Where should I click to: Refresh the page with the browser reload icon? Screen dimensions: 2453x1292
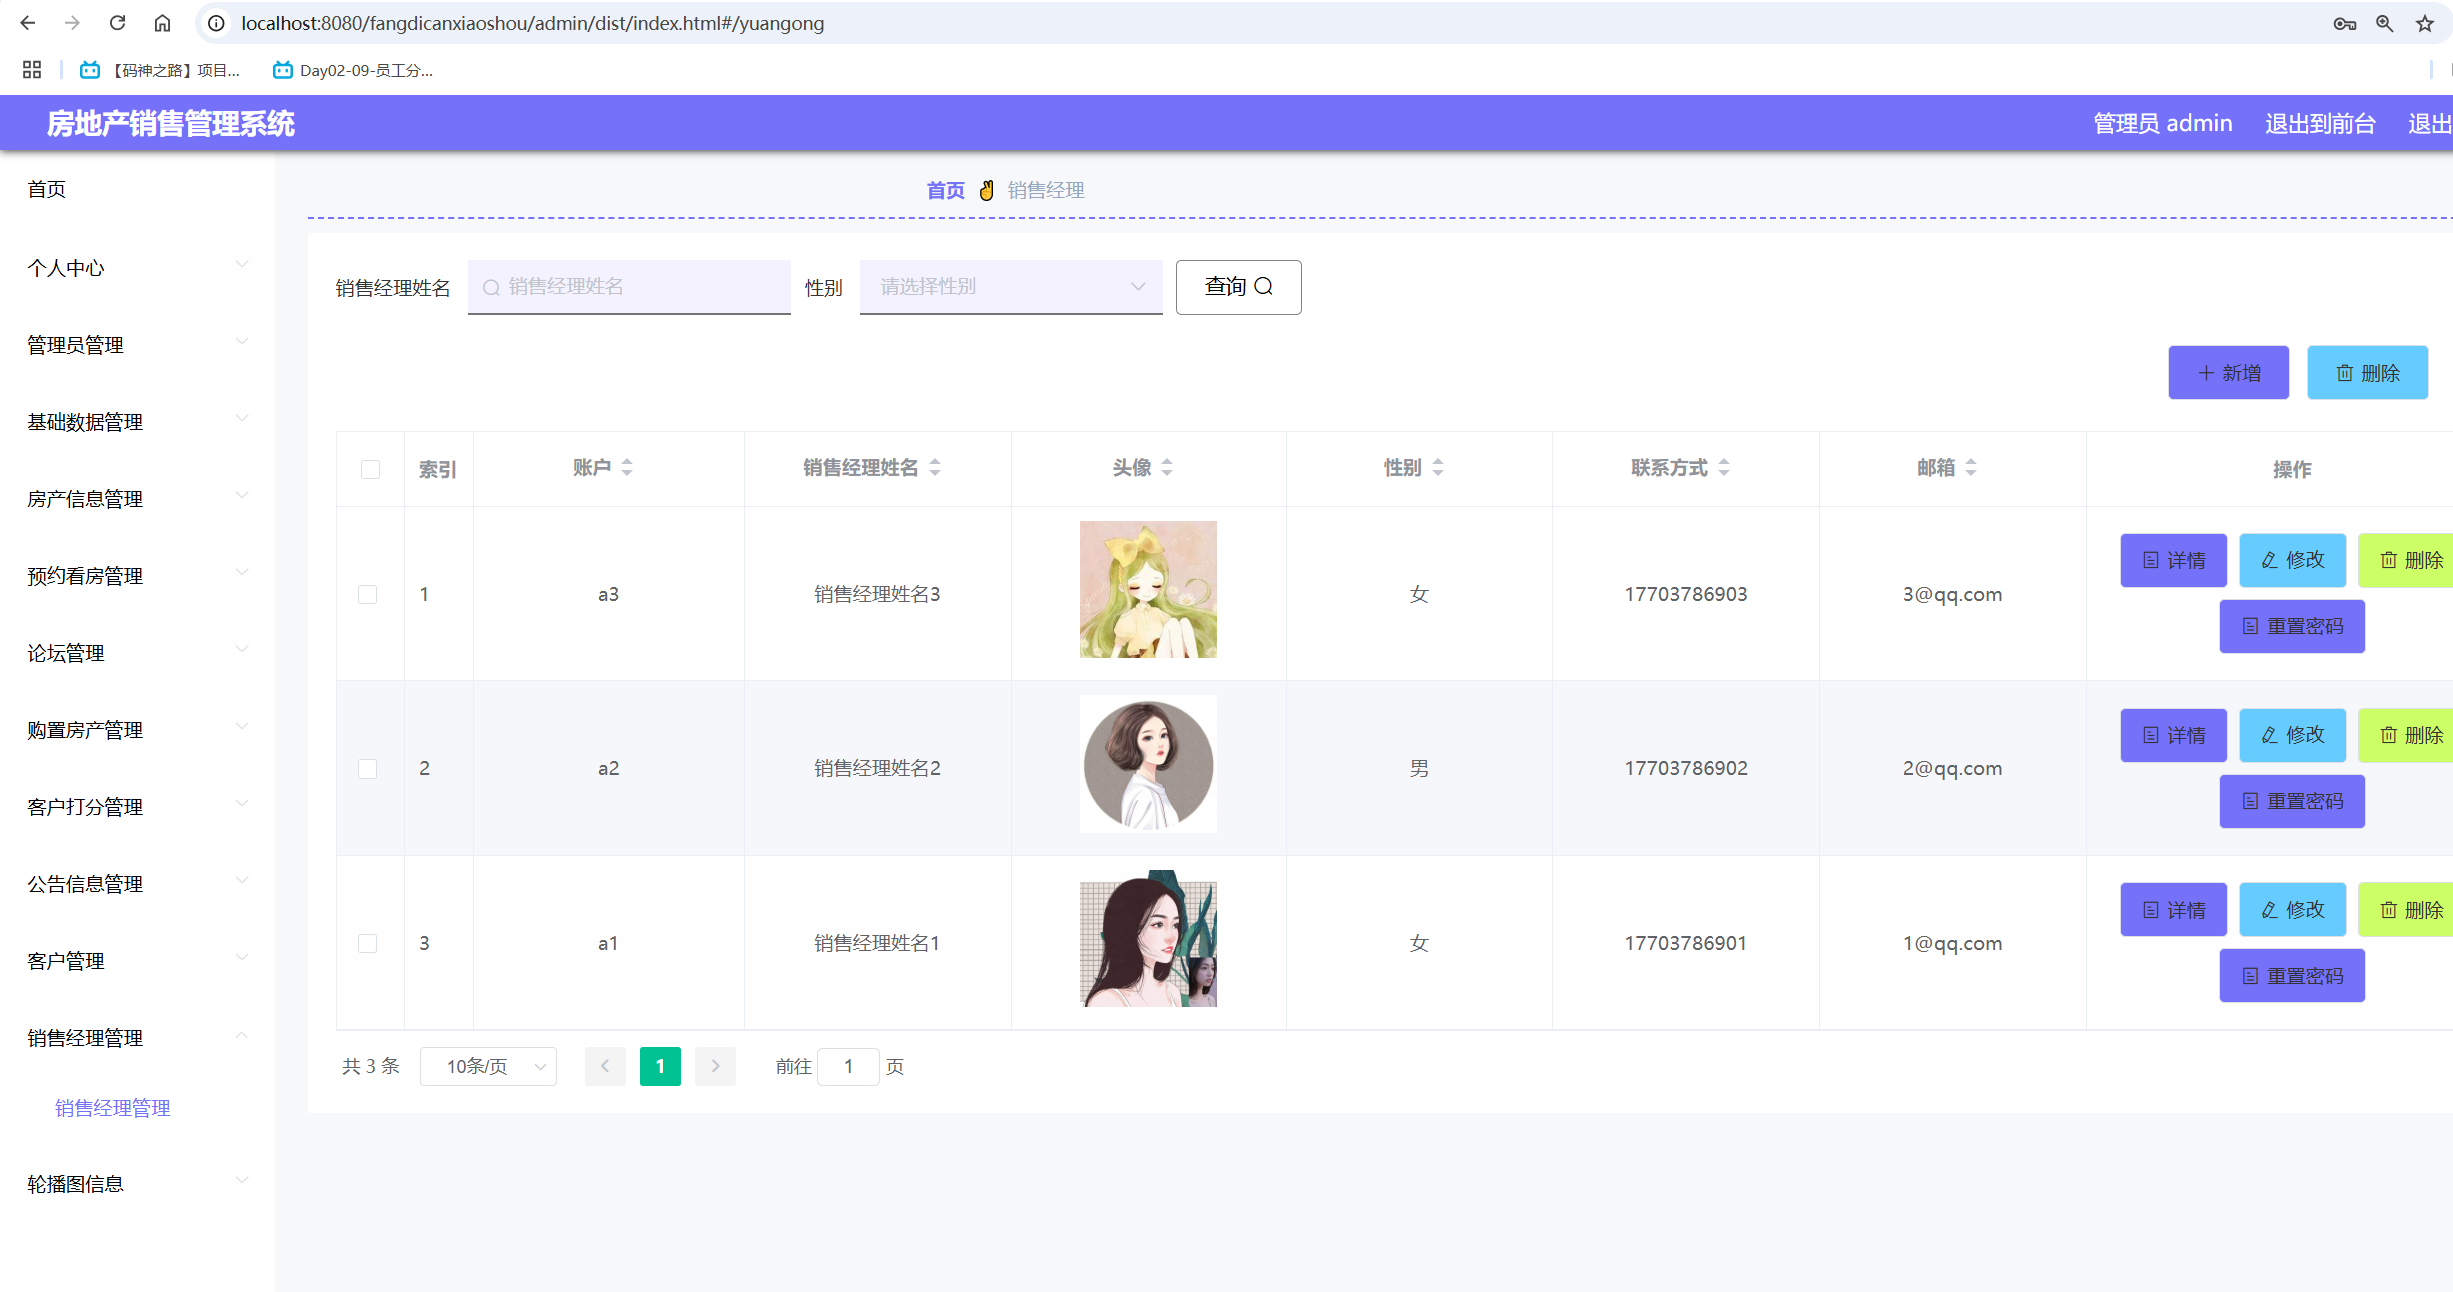(x=117, y=22)
